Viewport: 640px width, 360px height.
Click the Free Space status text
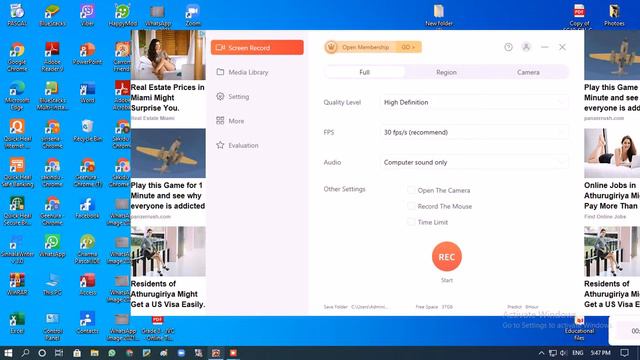click(x=434, y=307)
